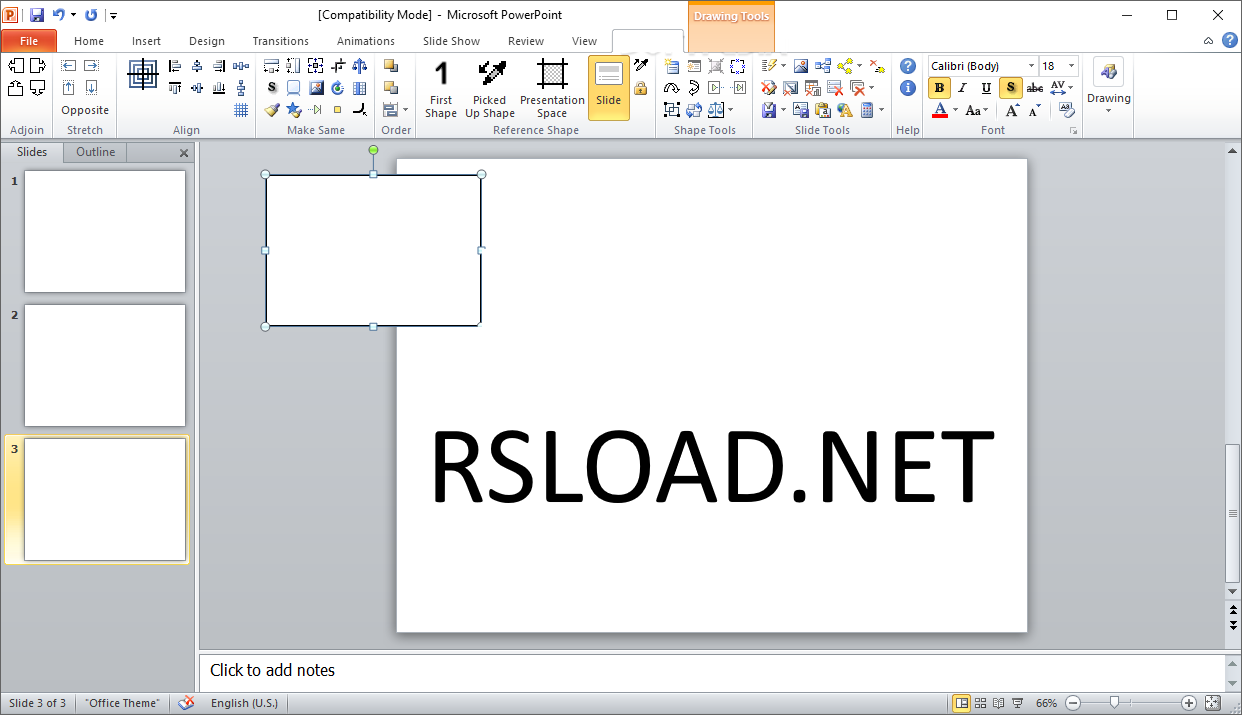Click Fit slide to window button
The image size is (1242, 715).
pyautogui.click(x=1212, y=703)
